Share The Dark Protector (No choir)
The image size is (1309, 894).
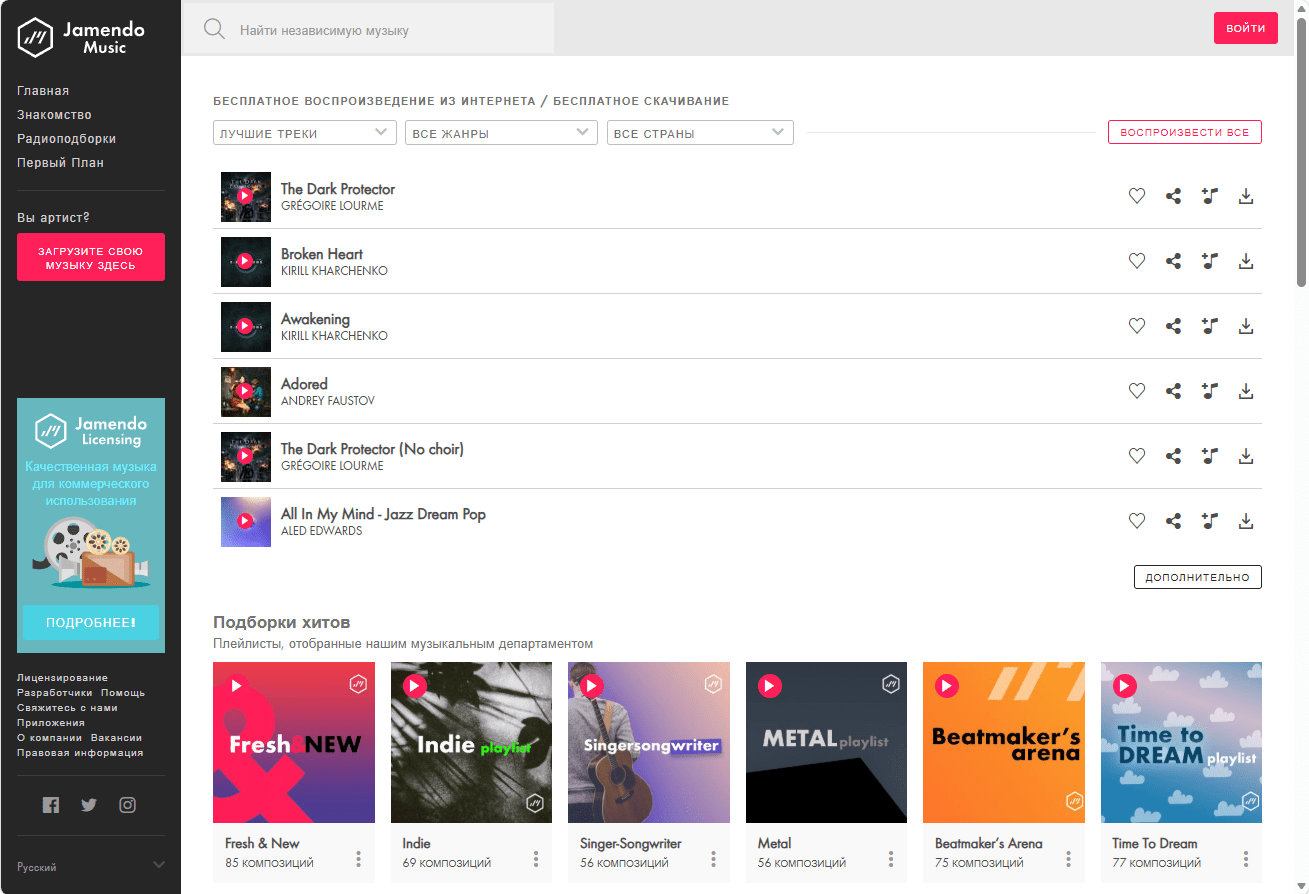point(1173,456)
